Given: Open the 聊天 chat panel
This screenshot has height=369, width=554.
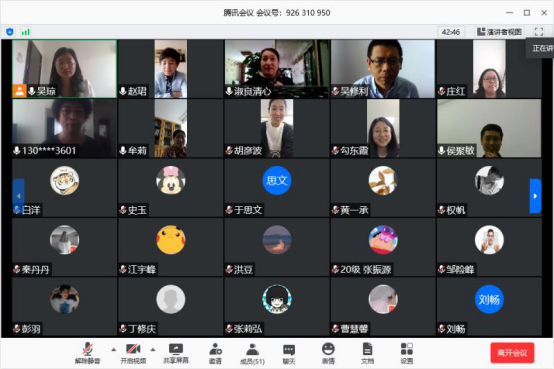Looking at the screenshot, I should click(289, 353).
